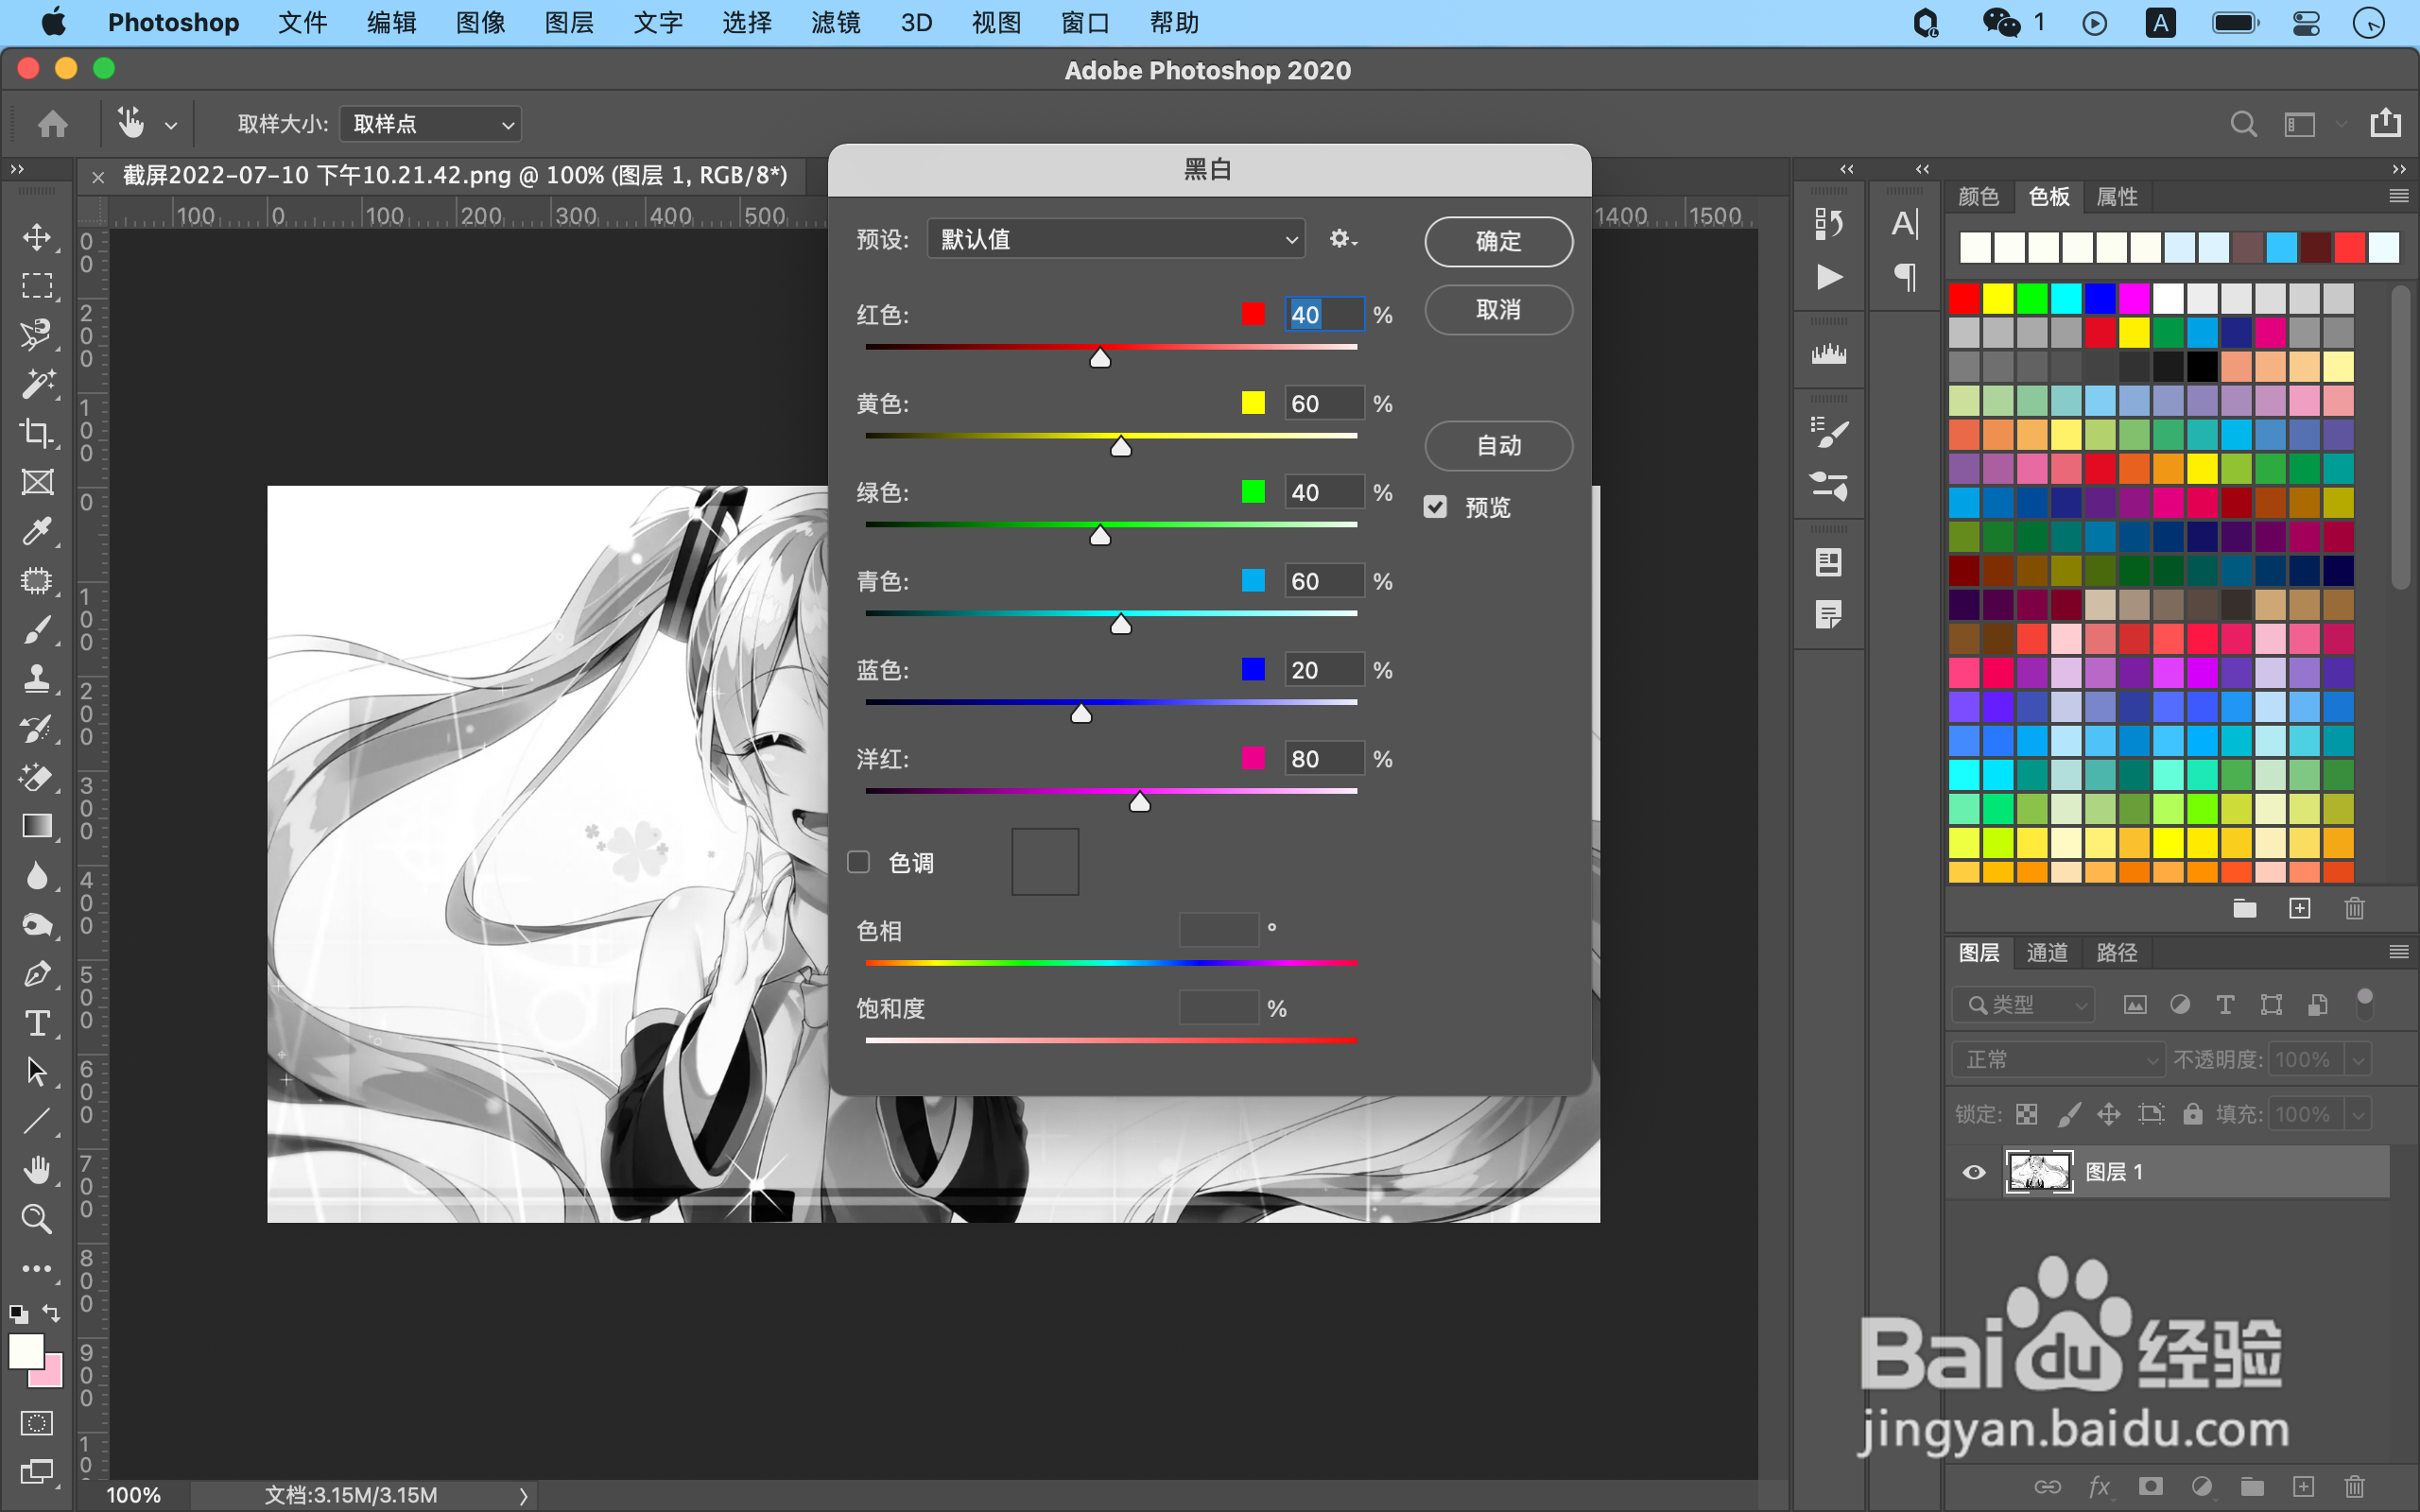Select the Clone Stamp tool
The height and width of the screenshot is (1512, 2420).
tap(37, 679)
